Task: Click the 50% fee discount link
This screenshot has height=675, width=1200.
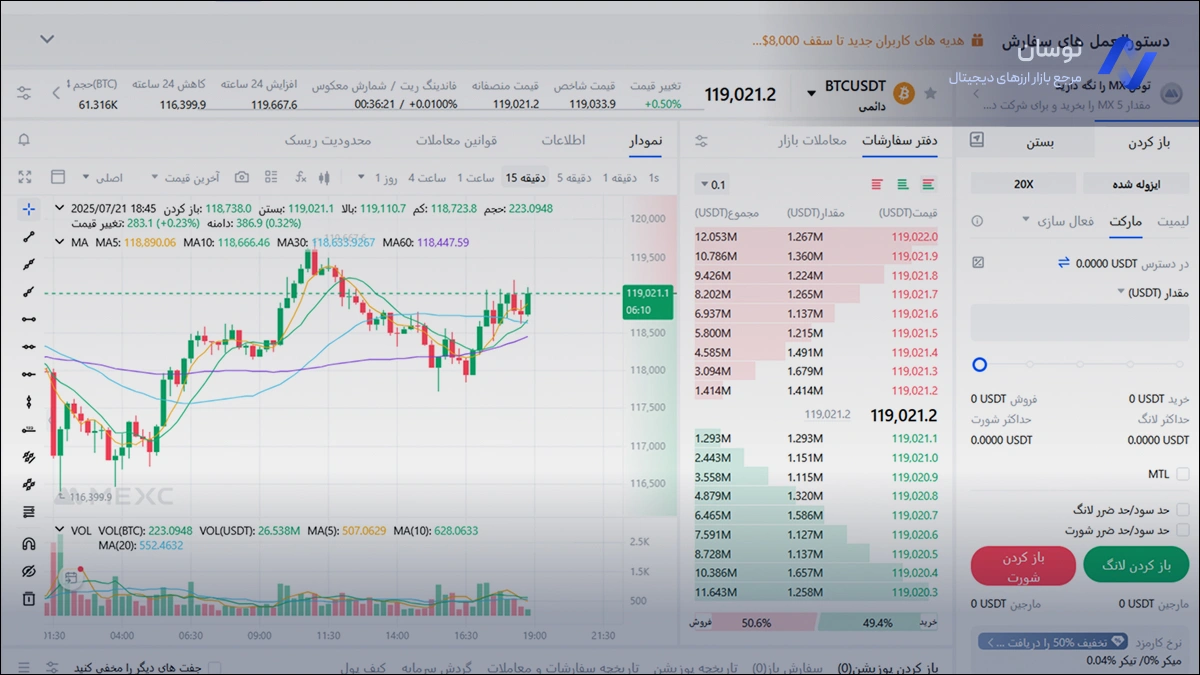Action: pos(1051,642)
